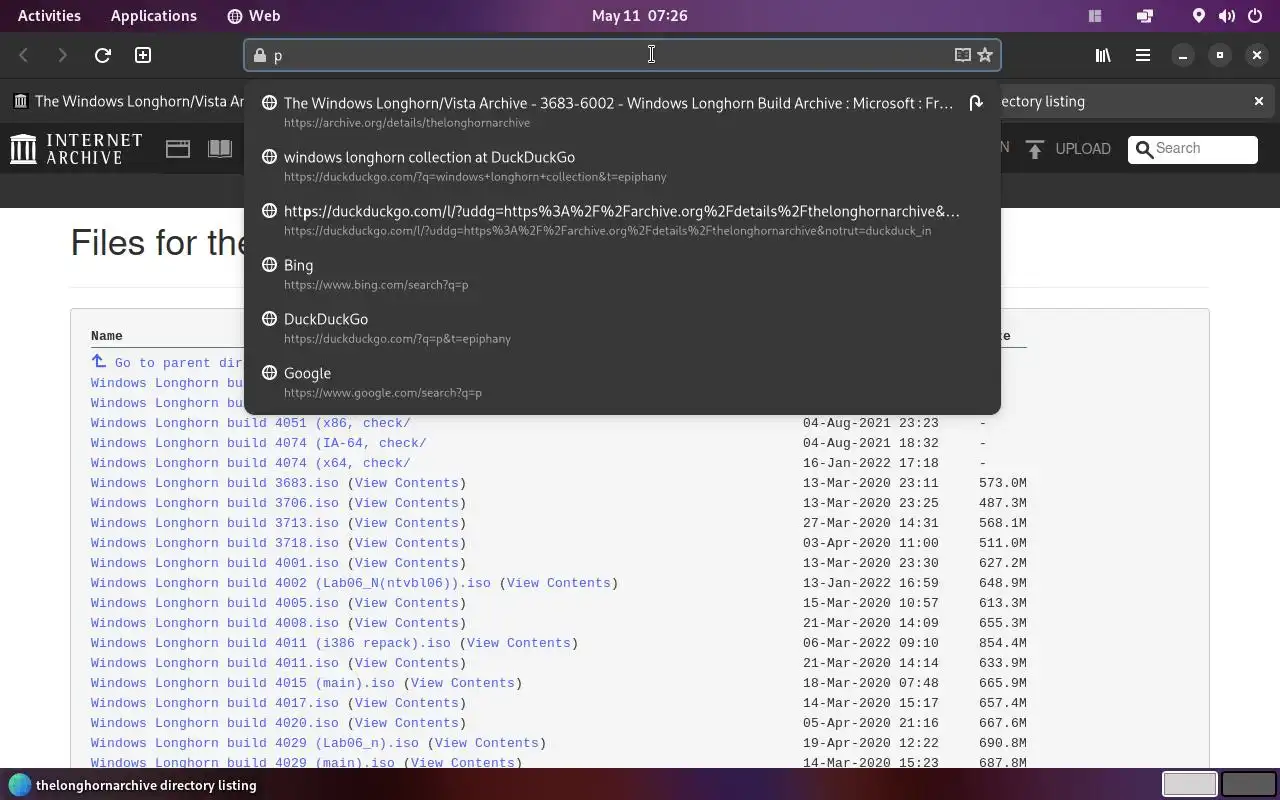
Task: Download build 4011 (i386 repack).iso
Action: tap(271, 643)
